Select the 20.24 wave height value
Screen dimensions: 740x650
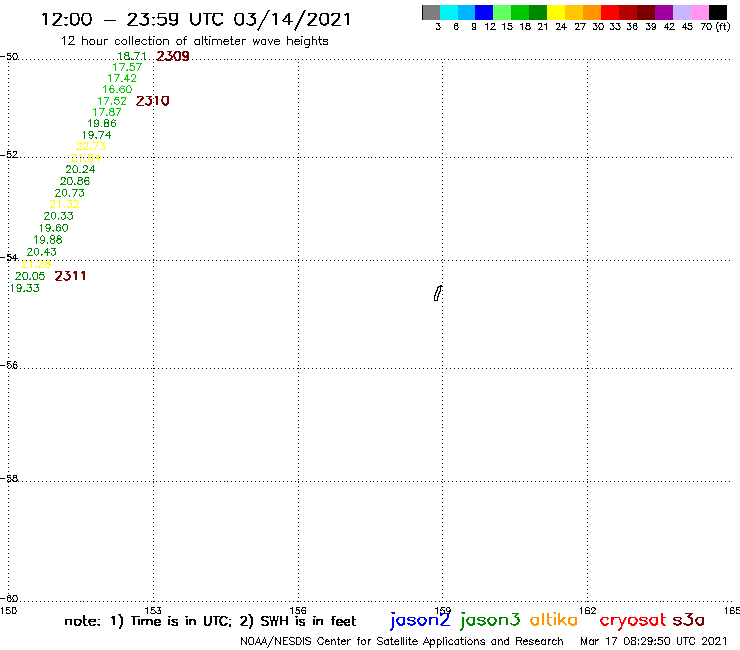[x=80, y=169]
